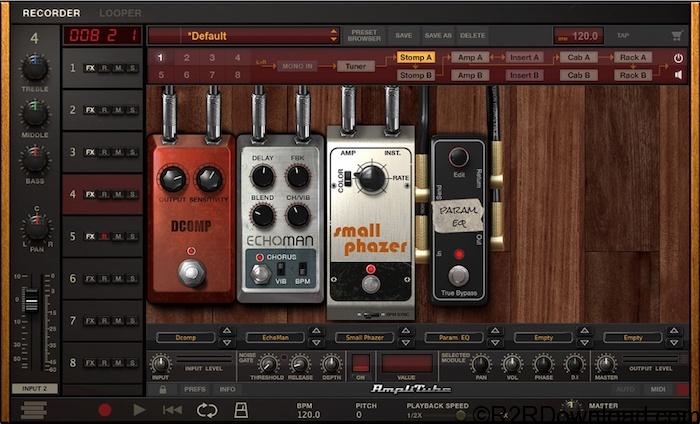Step to the next Dcomp stomp slot model
This screenshot has width=700, height=424.
click(x=227, y=343)
